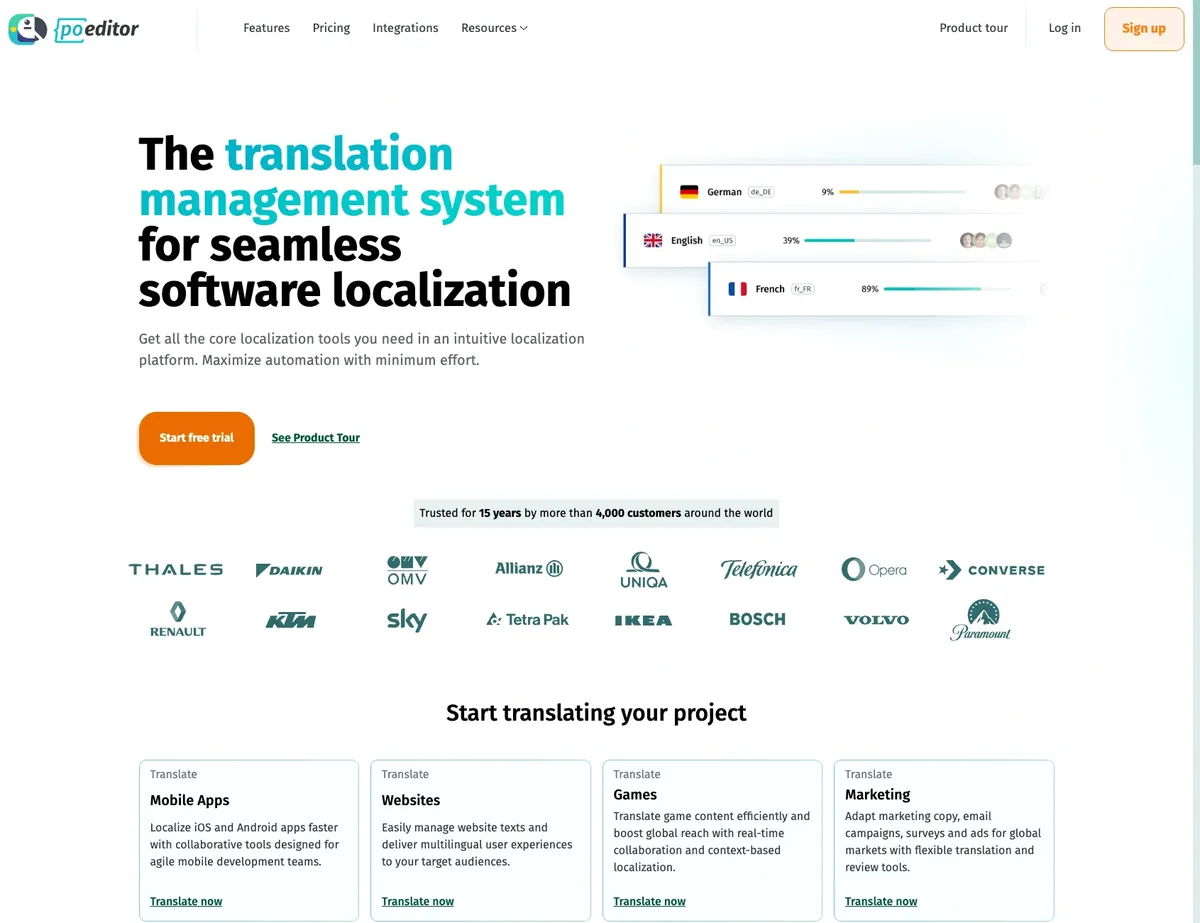This screenshot has width=1200, height=923.
Task: Select the Mobile Apps card heading
Action: [x=190, y=800]
